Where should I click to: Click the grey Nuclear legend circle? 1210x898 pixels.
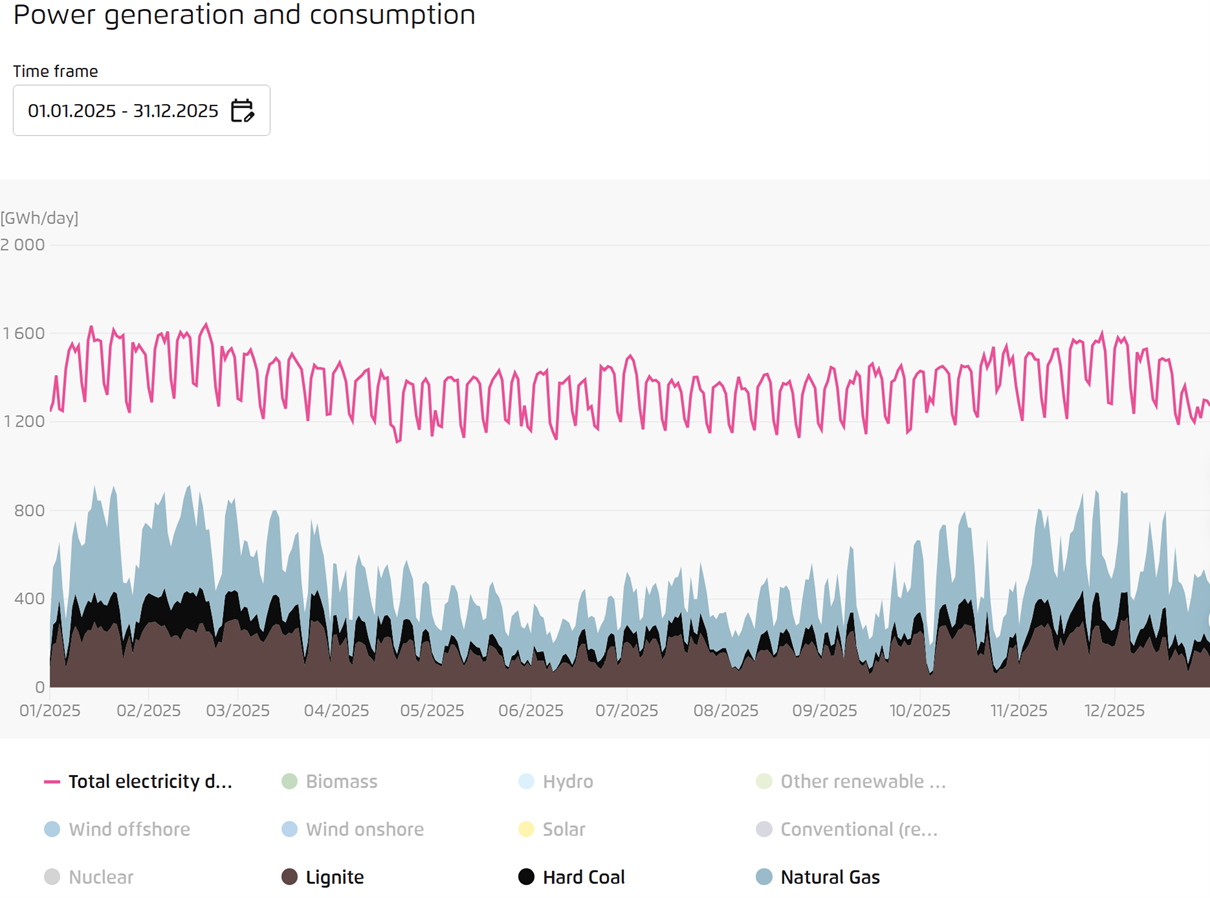click(x=52, y=877)
